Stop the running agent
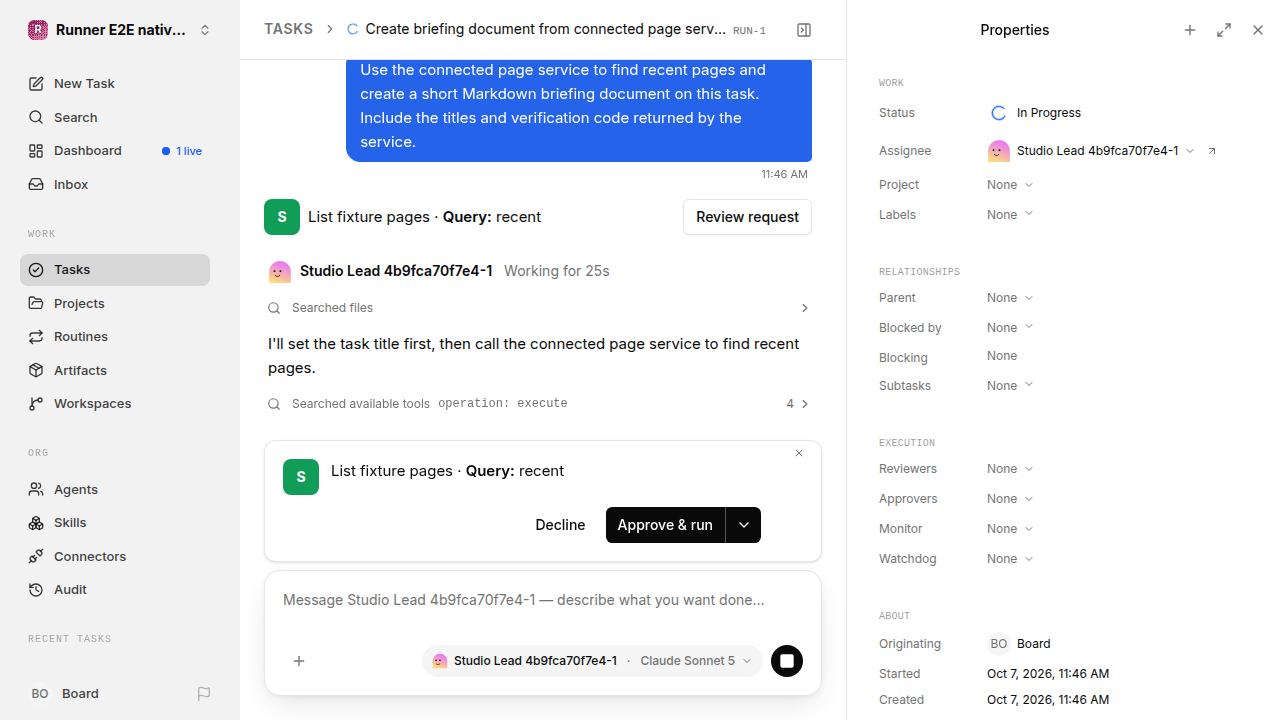The image size is (1280, 720). [x=787, y=661]
